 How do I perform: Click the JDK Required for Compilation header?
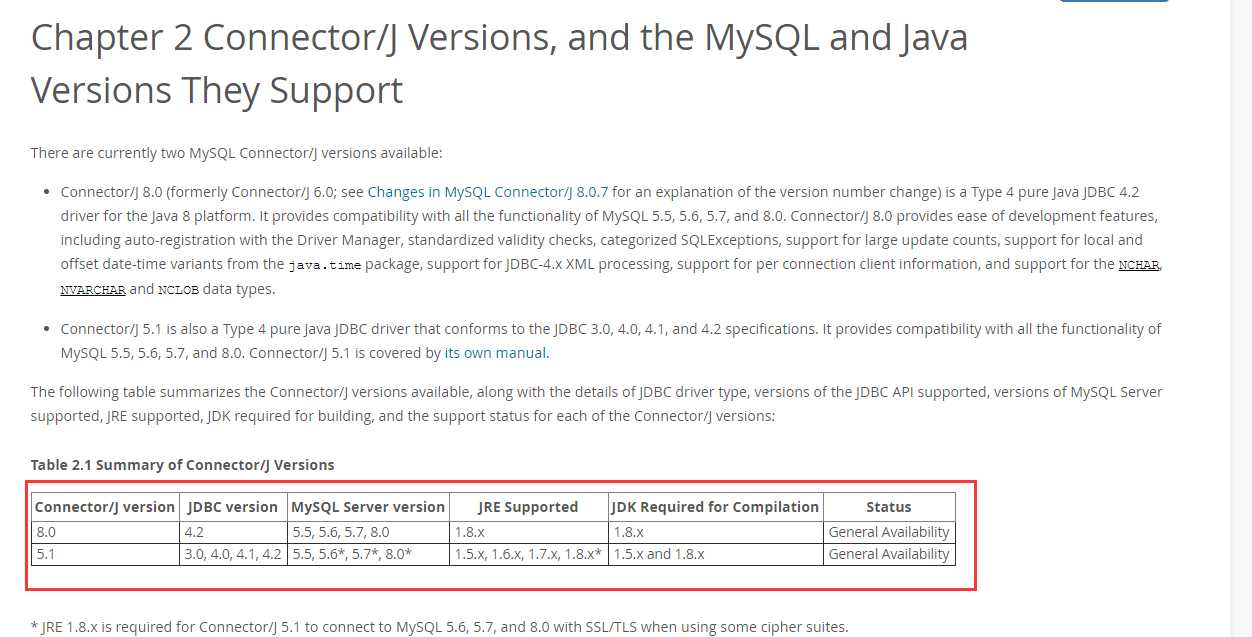(x=716, y=507)
